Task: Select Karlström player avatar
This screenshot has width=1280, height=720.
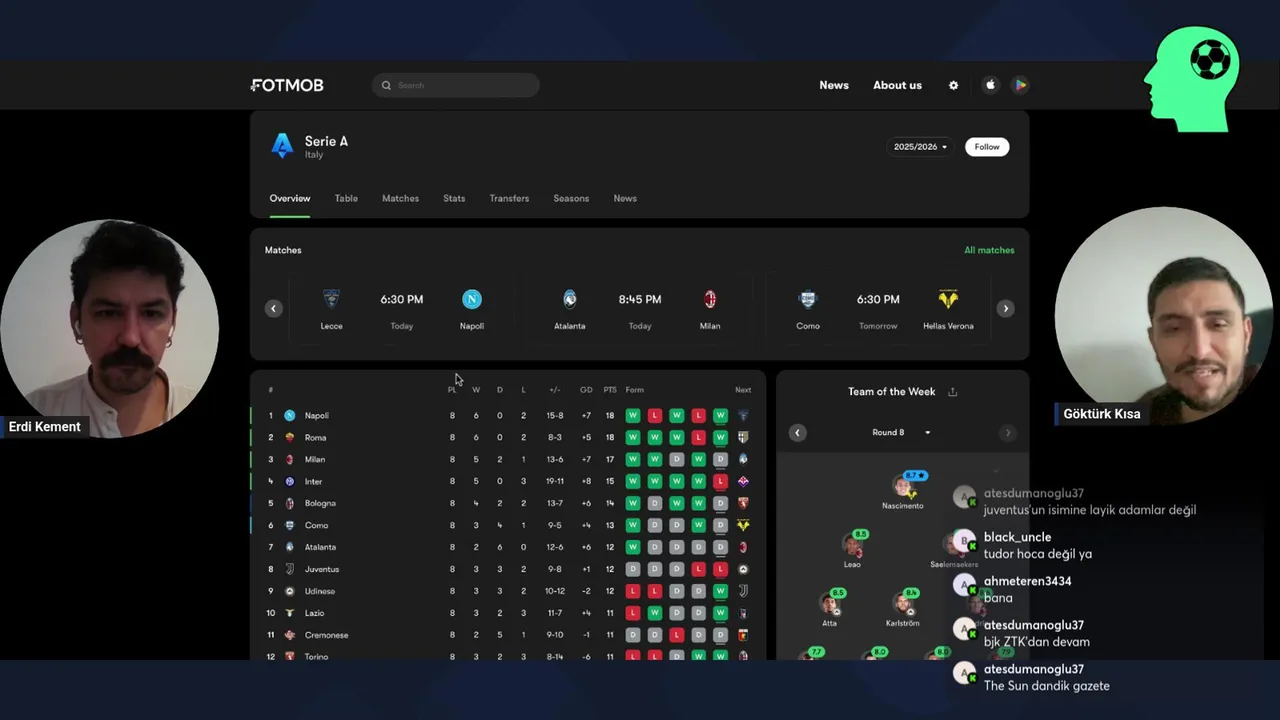Action: [x=902, y=604]
